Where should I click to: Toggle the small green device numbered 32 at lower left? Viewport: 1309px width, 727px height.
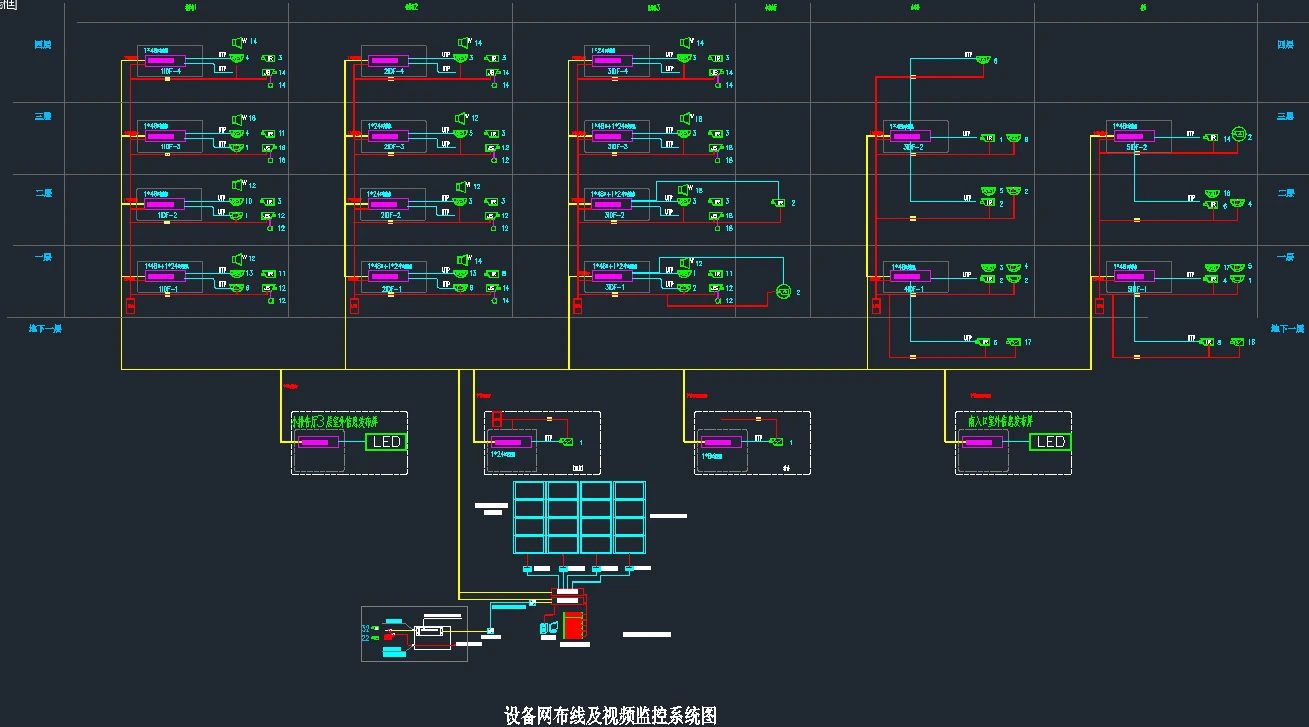coord(374,628)
